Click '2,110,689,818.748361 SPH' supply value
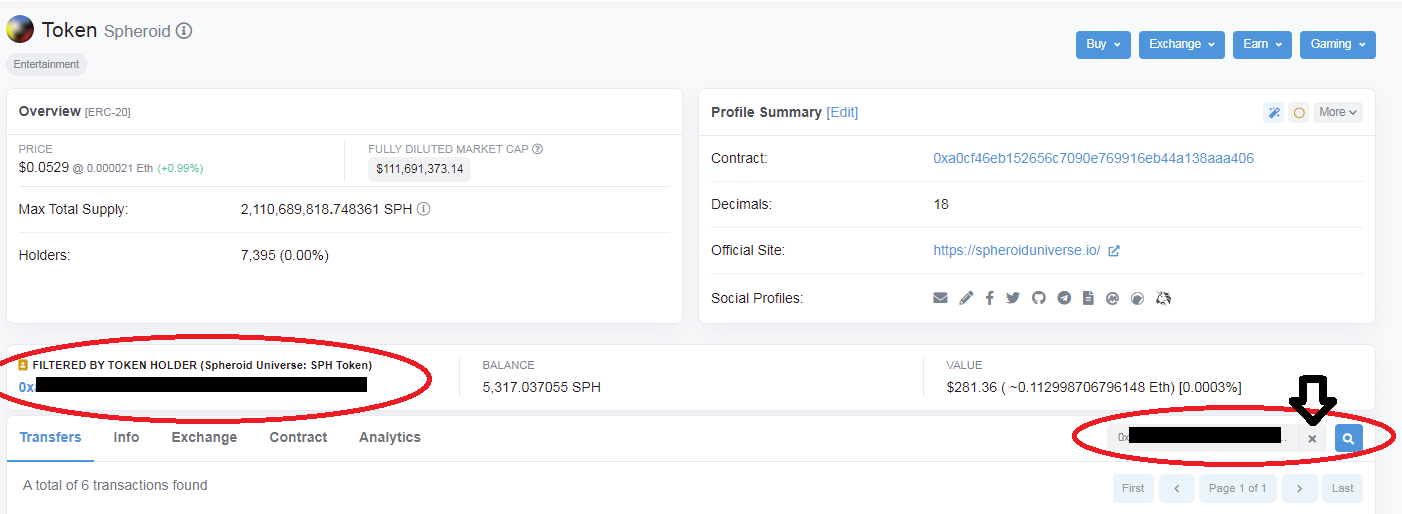Viewport: 1402px width, 514px height. click(326, 210)
